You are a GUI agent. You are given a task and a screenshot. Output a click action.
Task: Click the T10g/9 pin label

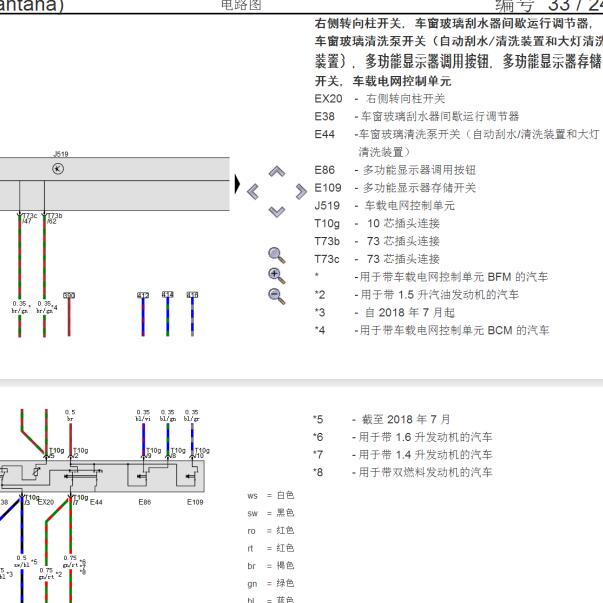[x=153, y=453]
